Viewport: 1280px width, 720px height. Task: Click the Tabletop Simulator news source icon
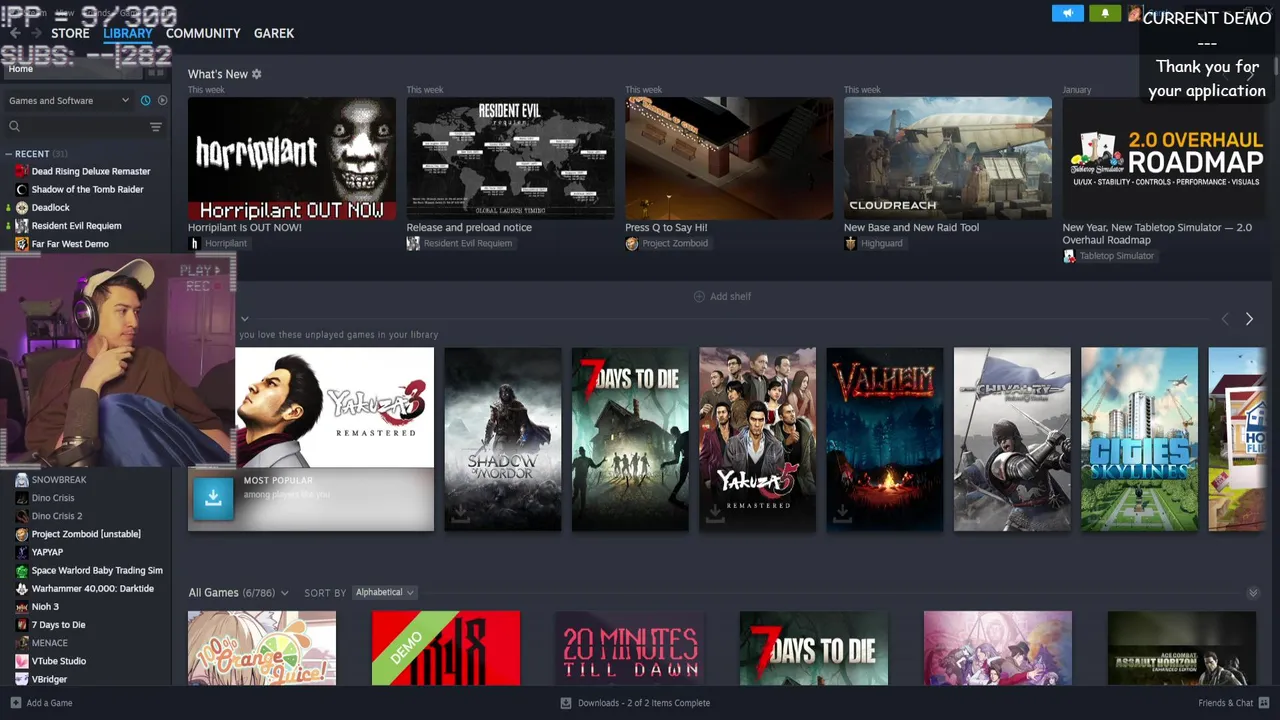click(1069, 256)
